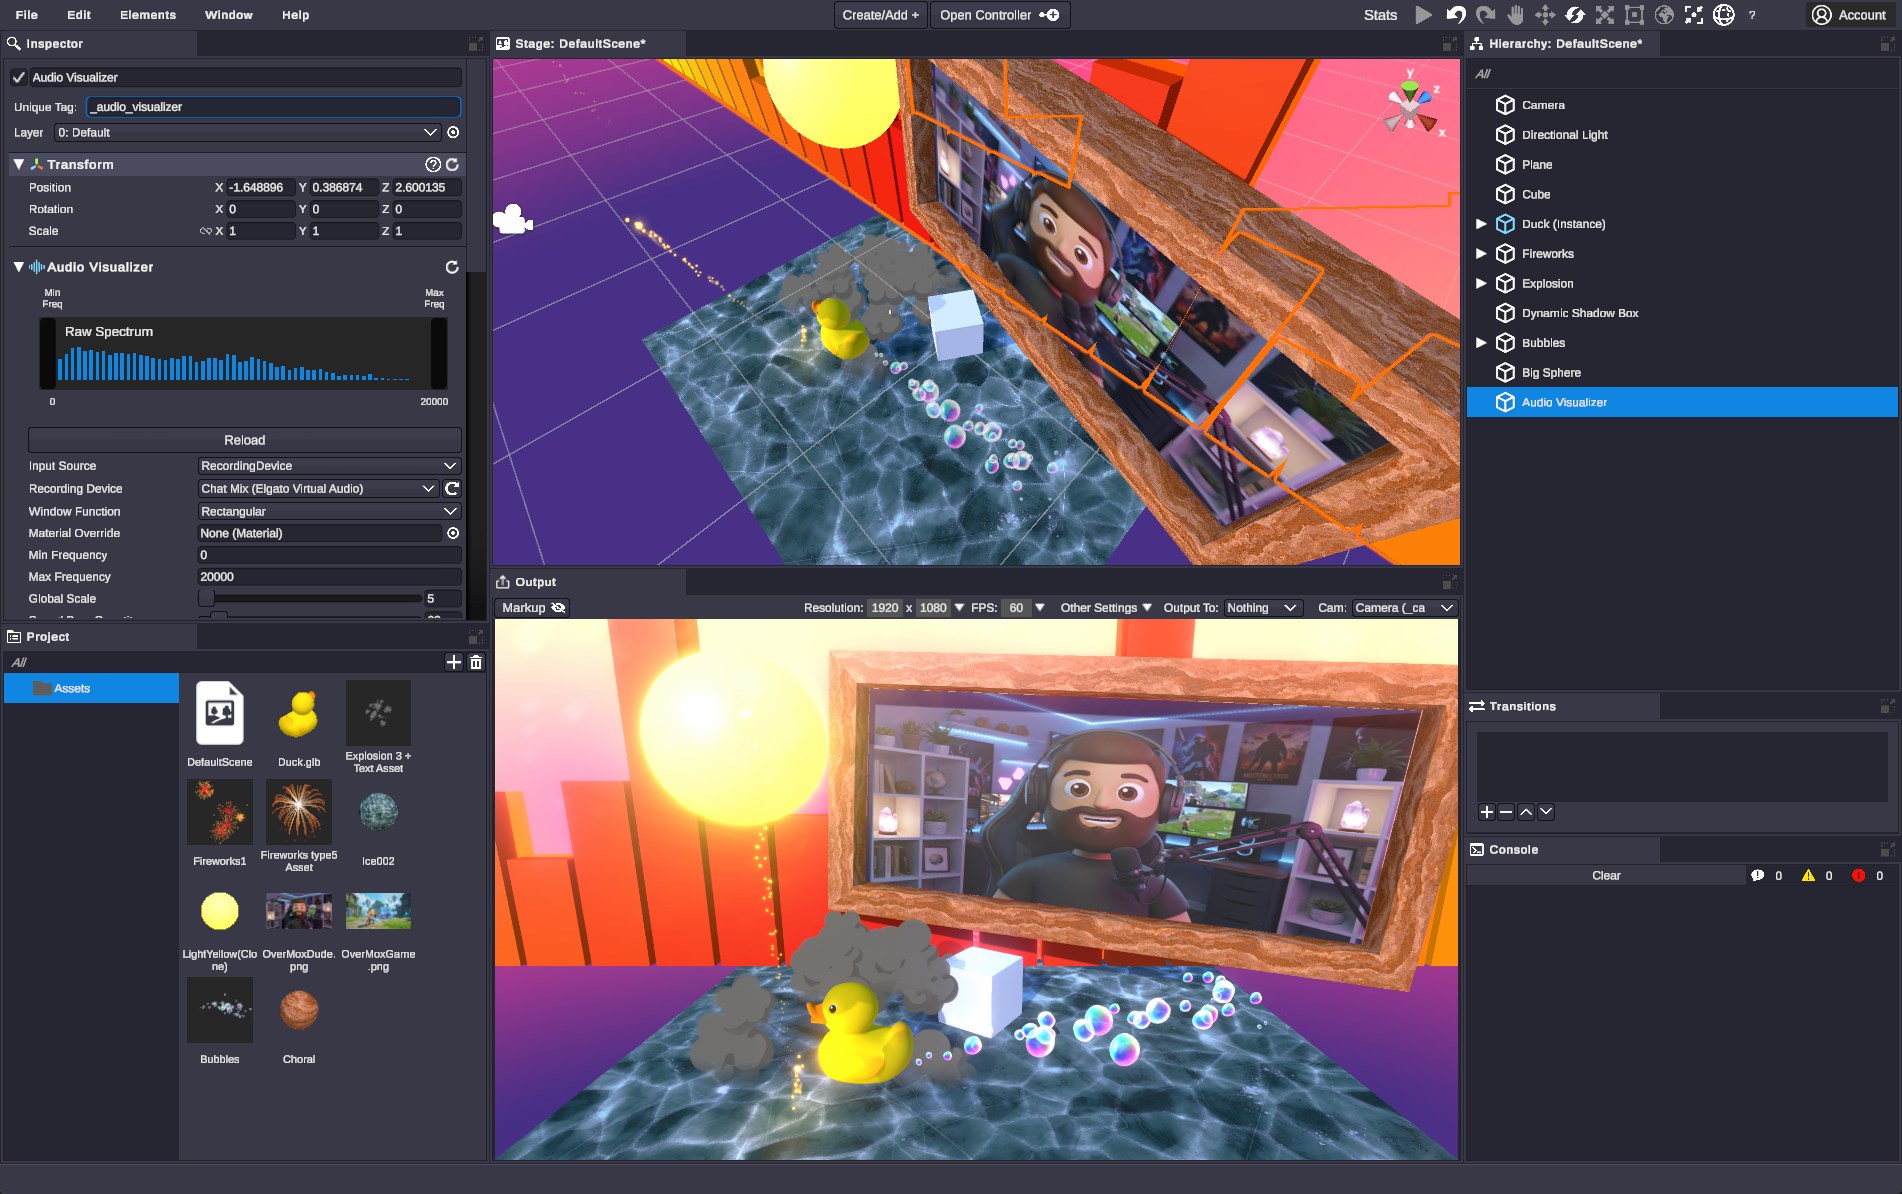Image resolution: width=1902 pixels, height=1194 pixels.
Task: Click the Stats icon area in the toolbar
Action: tap(1379, 15)
